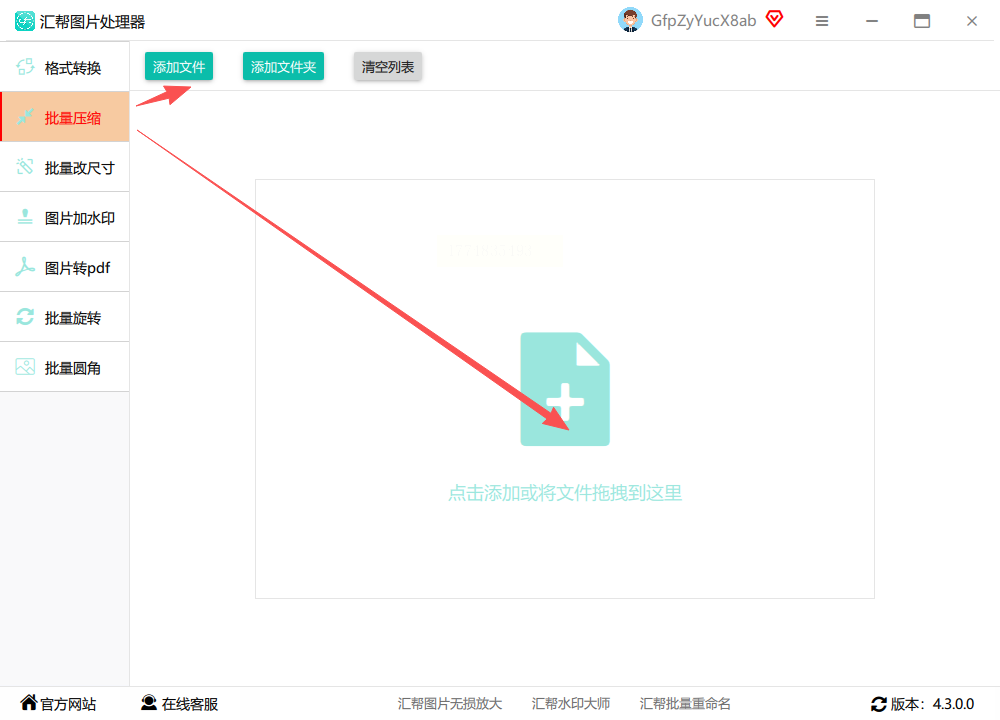Open the 批量改尺寸 section
This screenshot has height=720, width=1000.
(64, 167)
